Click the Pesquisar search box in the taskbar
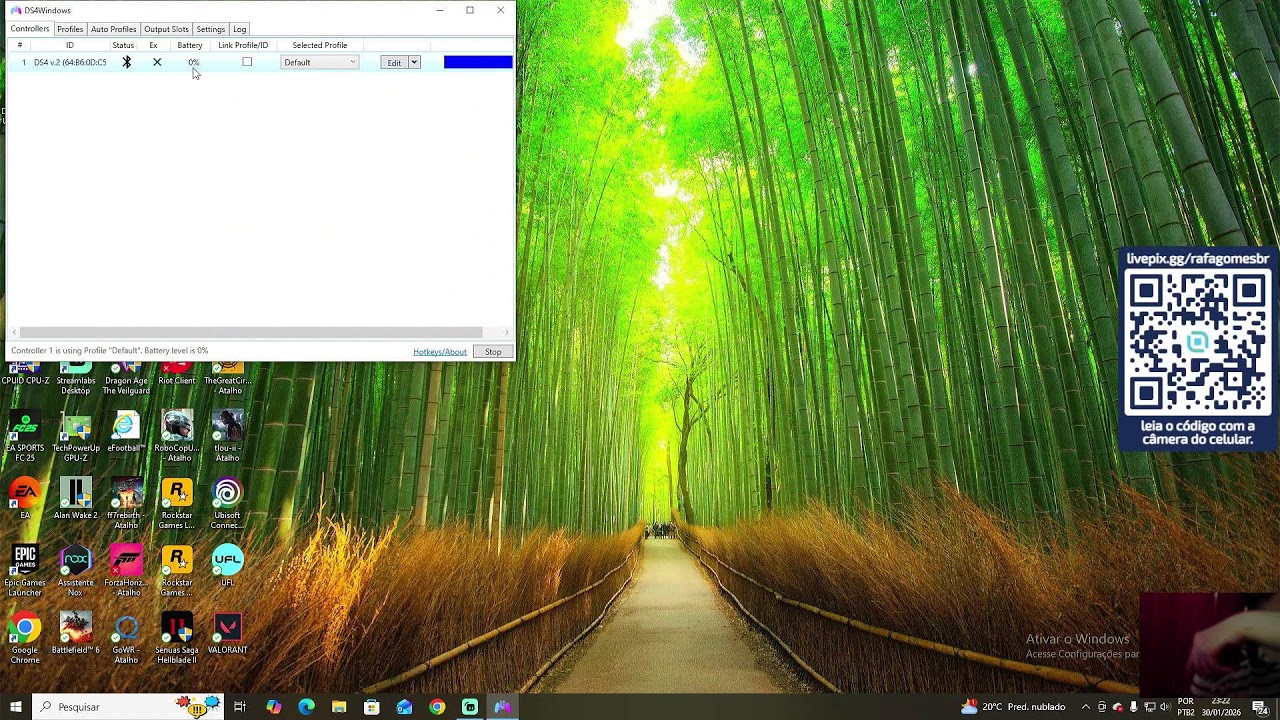Image resolution: width=1280 pixels, height=720 pixels. [128, 707]
